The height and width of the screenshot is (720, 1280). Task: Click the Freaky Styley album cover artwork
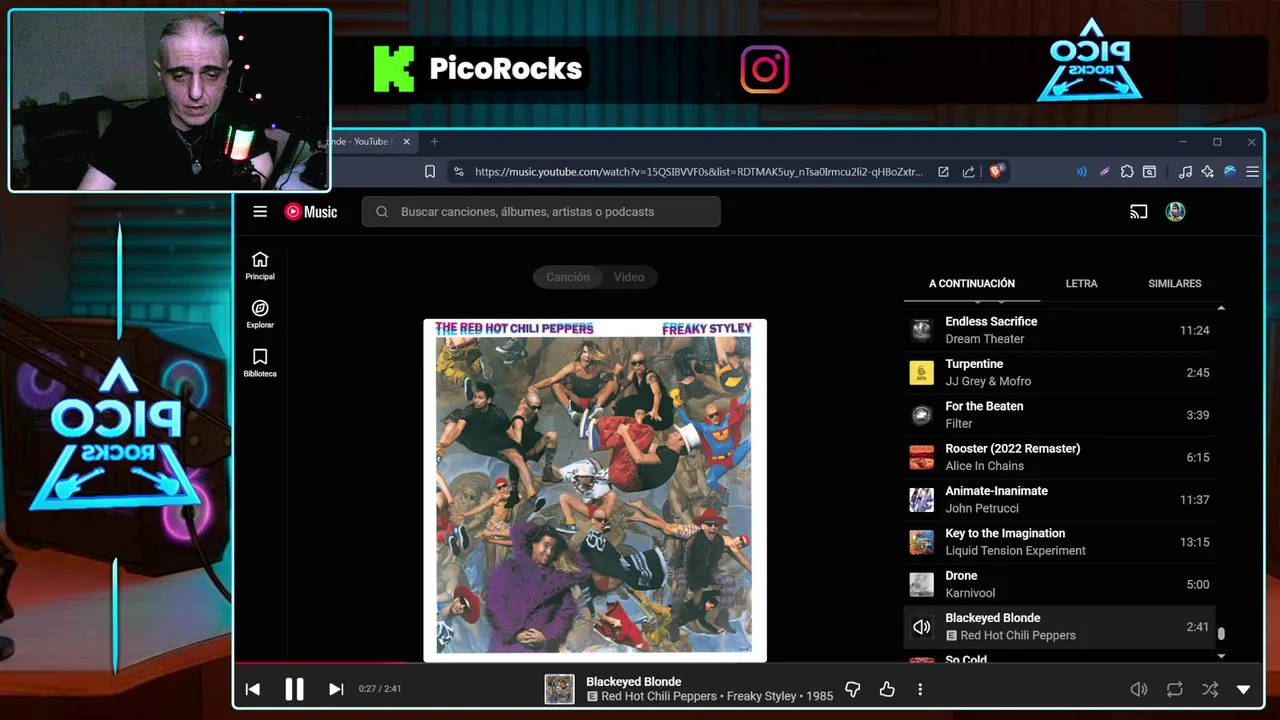[x=595, y=490]
